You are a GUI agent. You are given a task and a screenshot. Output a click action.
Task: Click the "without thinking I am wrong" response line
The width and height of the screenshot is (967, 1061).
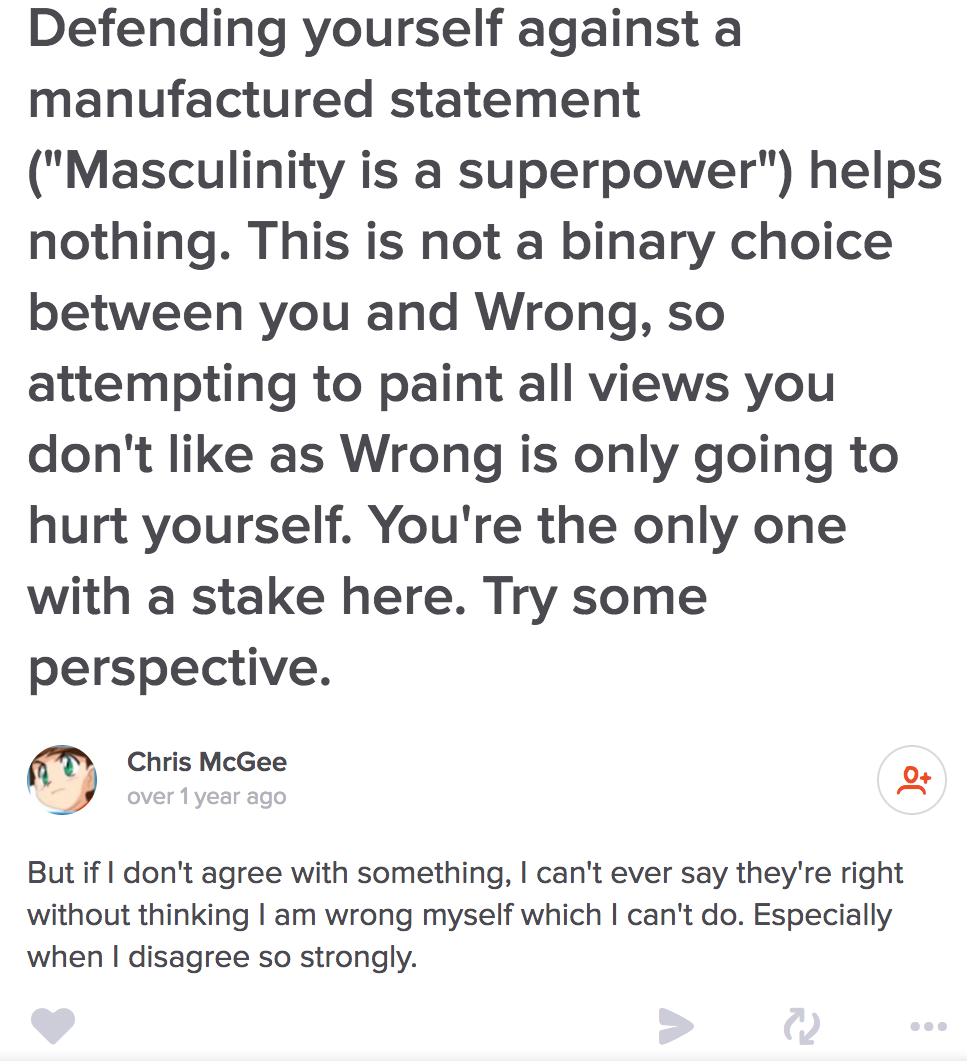pyautogui.click(x=459, y=915)
